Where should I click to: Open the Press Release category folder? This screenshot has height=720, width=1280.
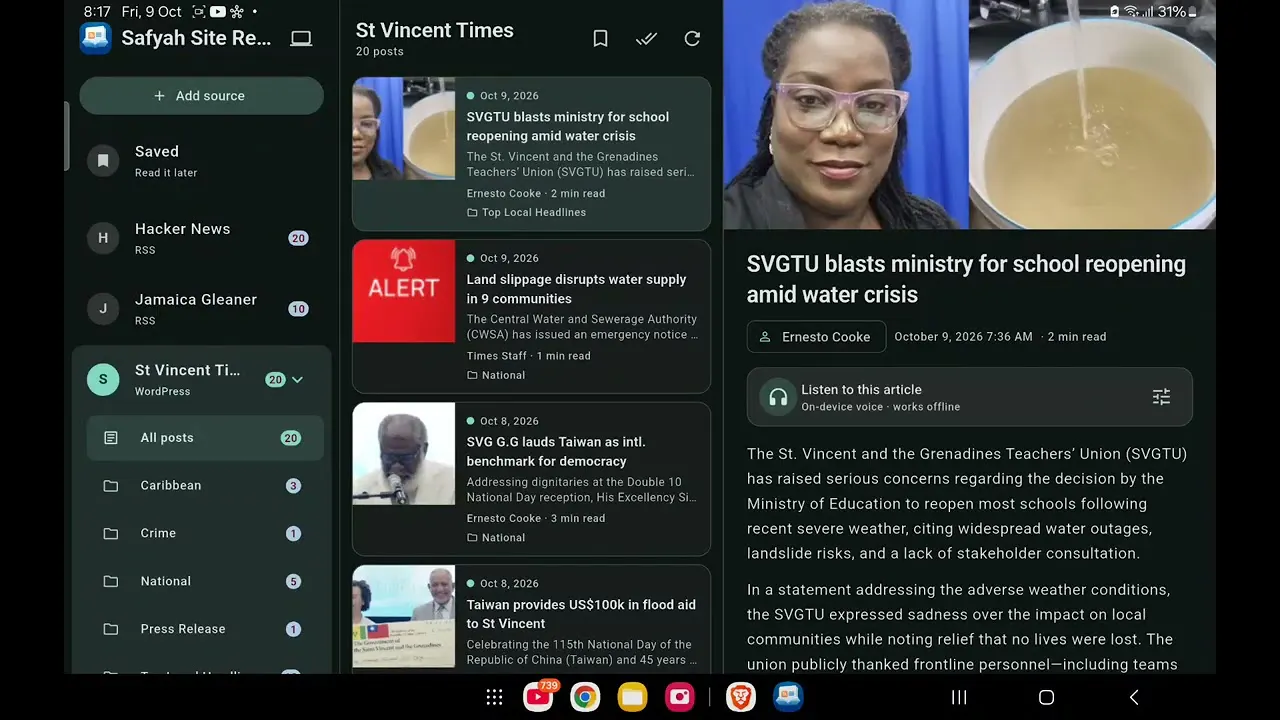(205, 629)
